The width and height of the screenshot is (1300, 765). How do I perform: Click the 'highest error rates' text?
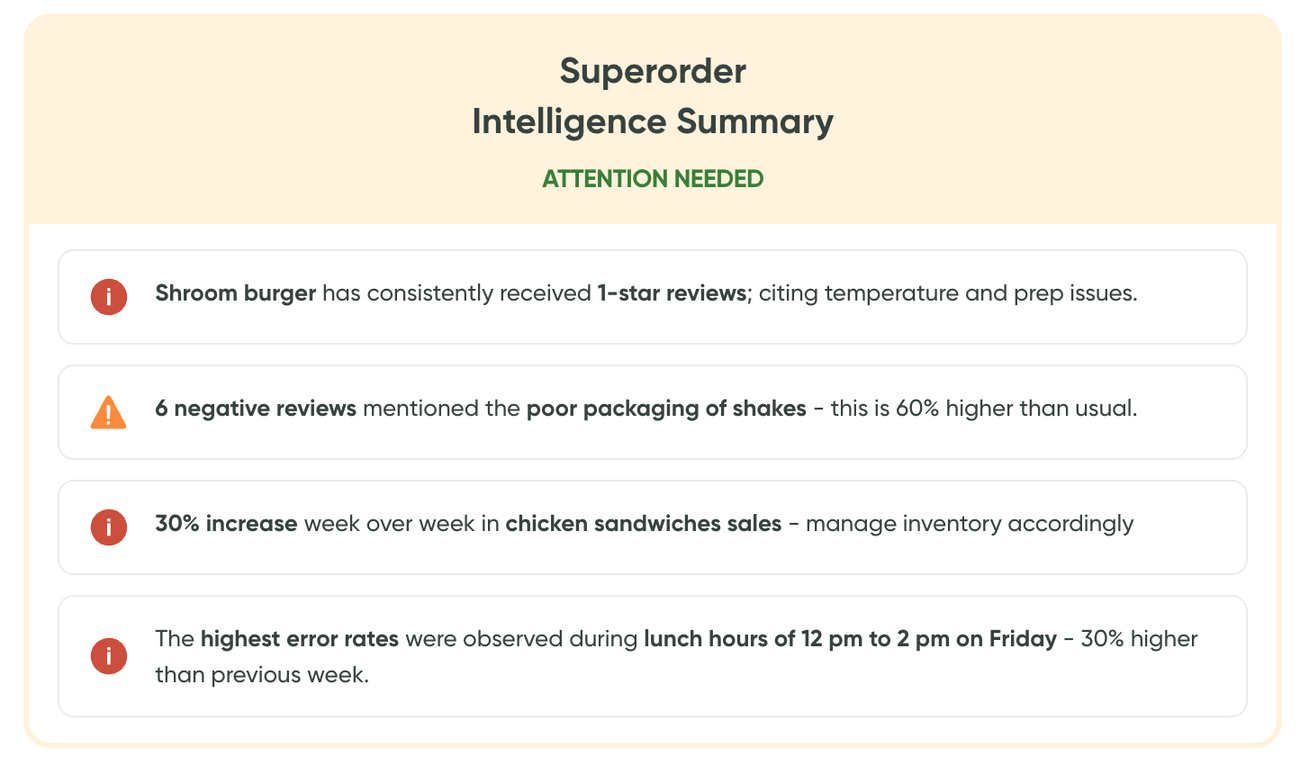pyautogui.click(x=299, y=639)
